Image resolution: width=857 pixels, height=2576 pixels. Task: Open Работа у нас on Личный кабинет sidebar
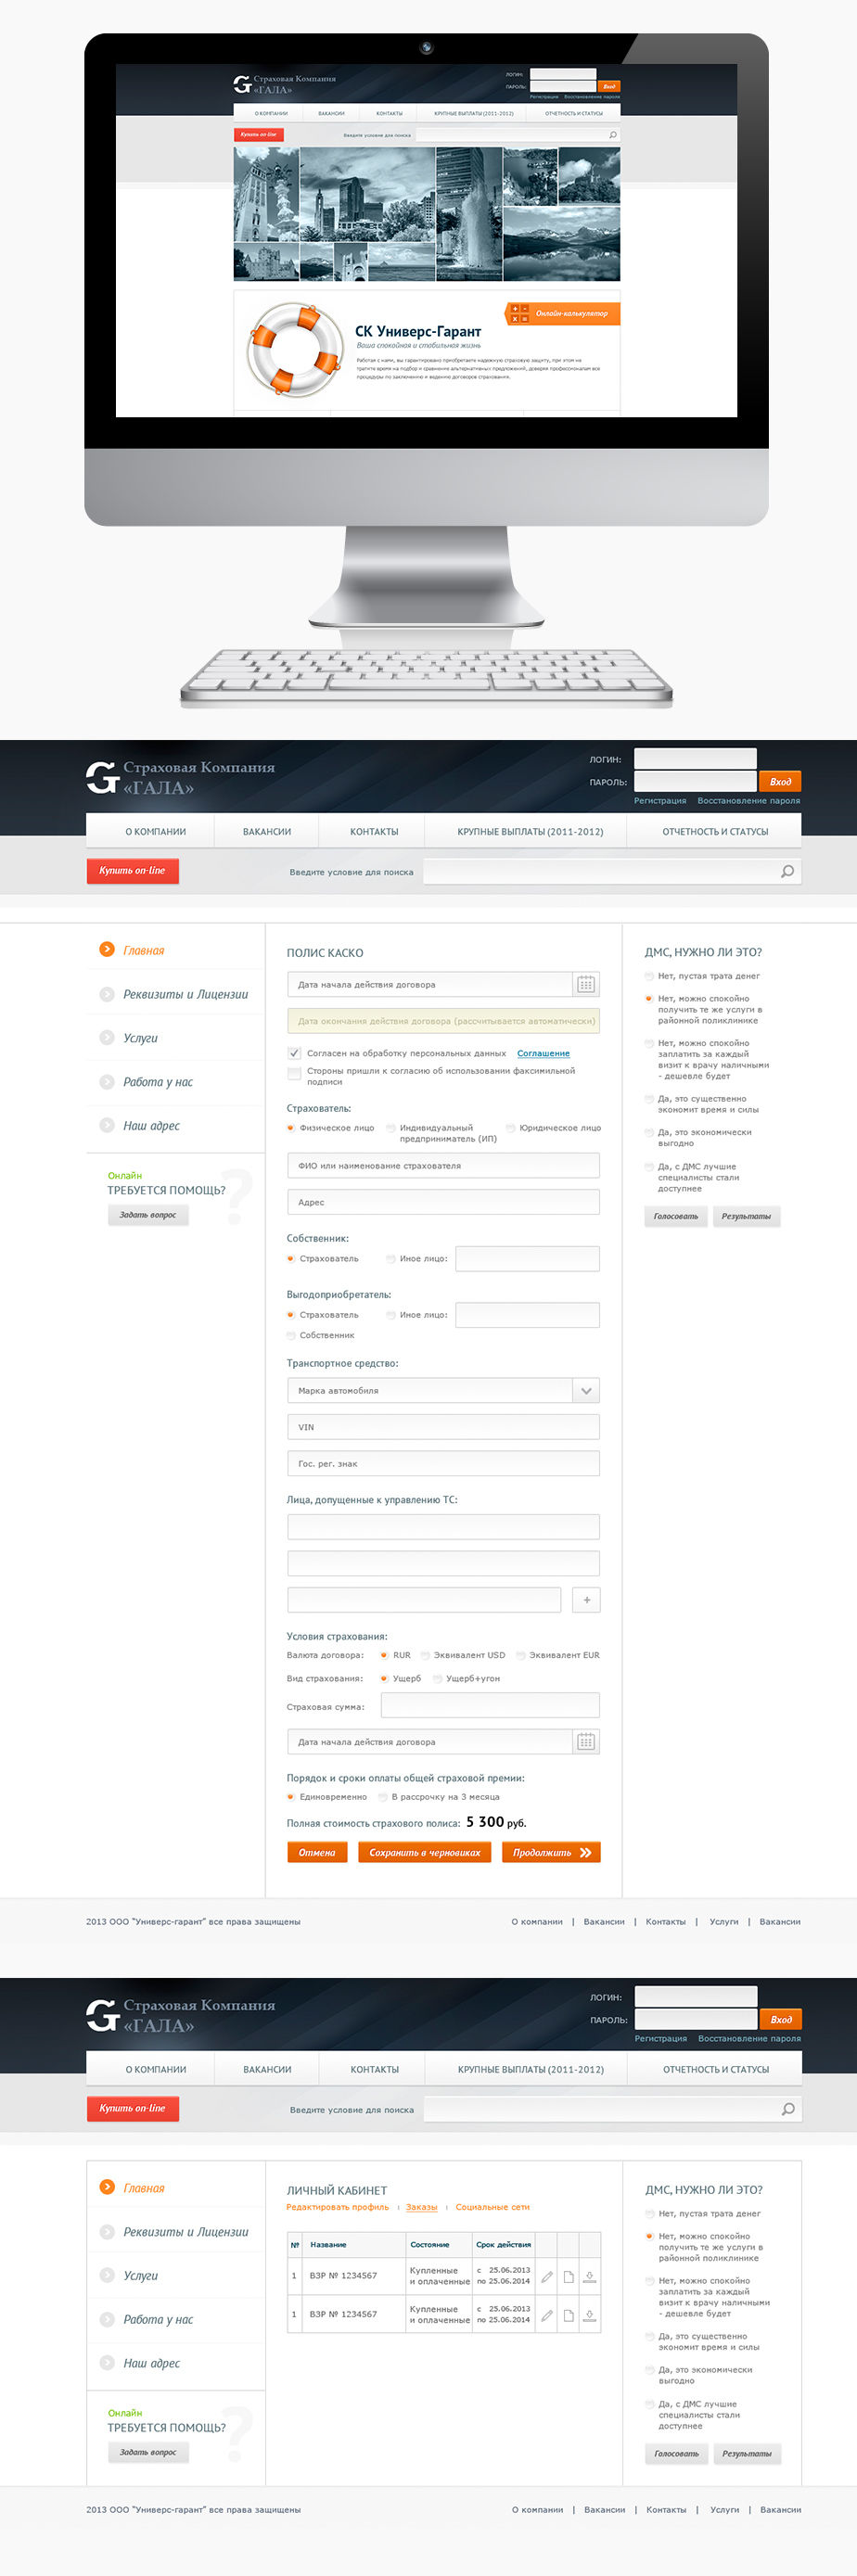[158, 2319]
